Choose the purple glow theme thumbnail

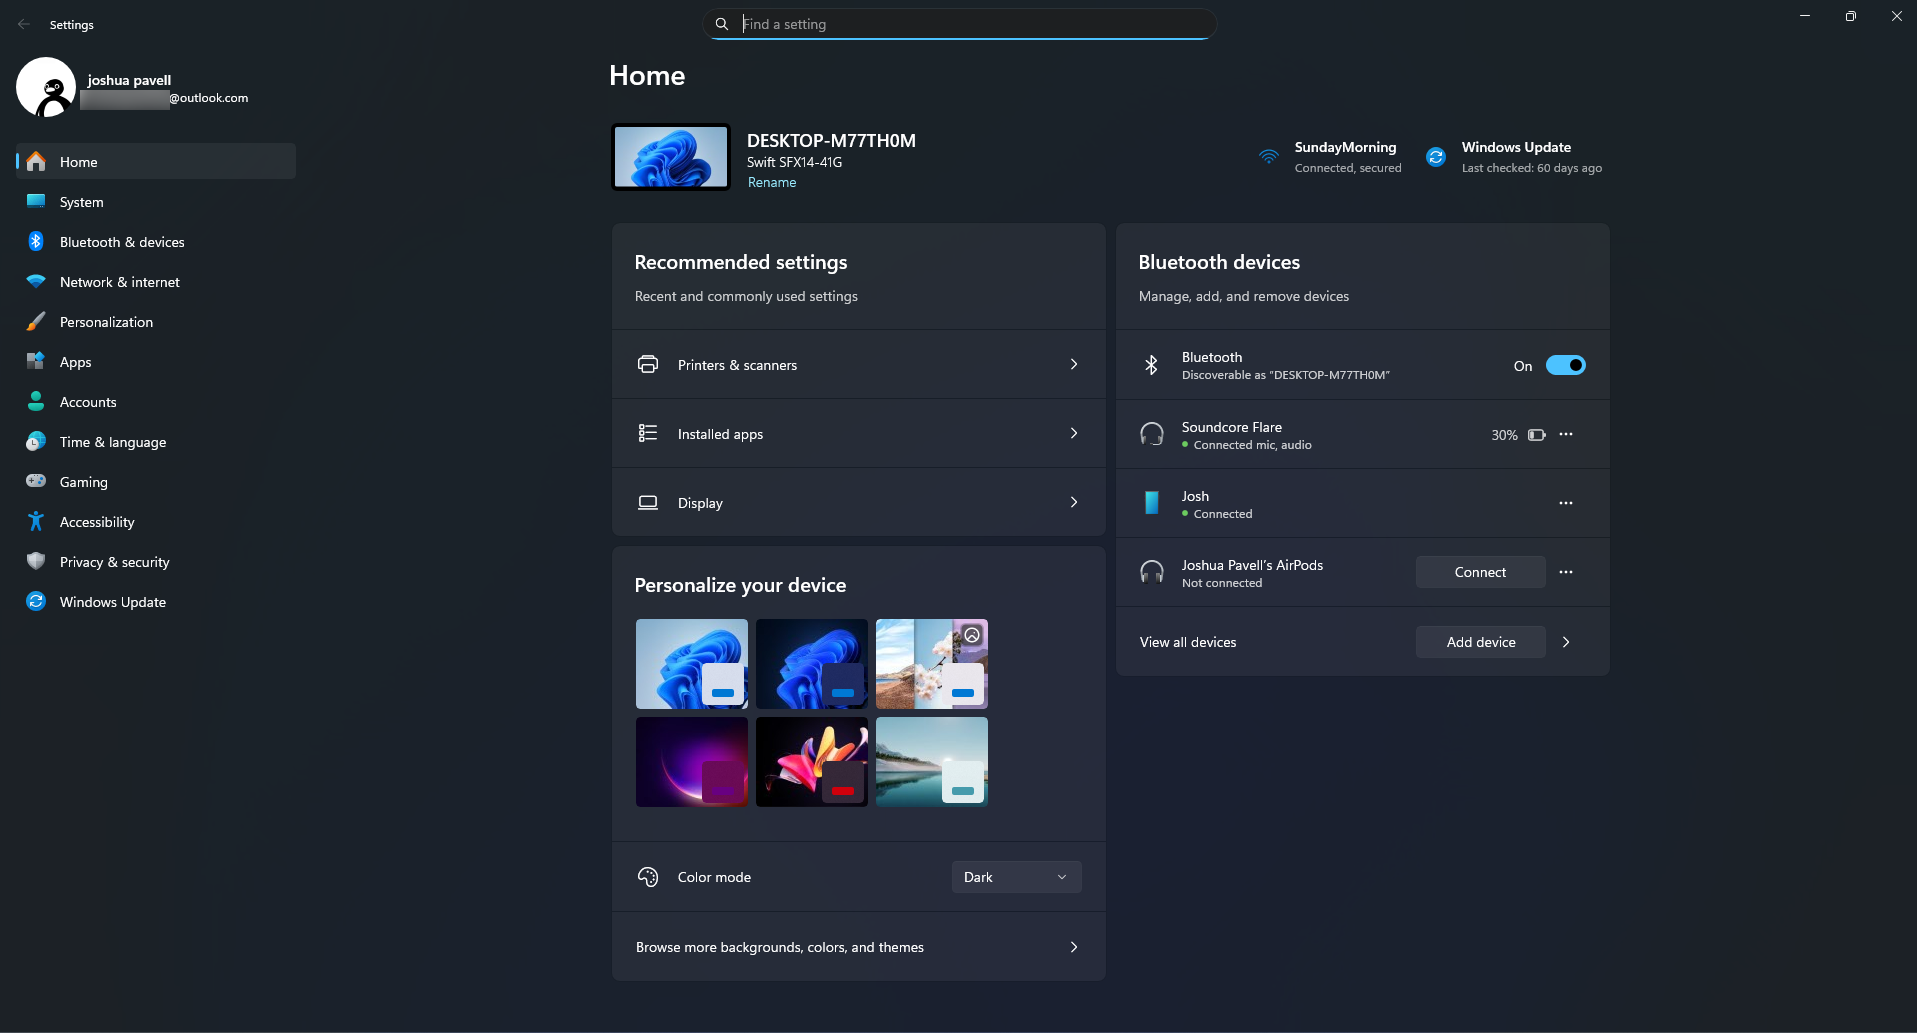692,762
